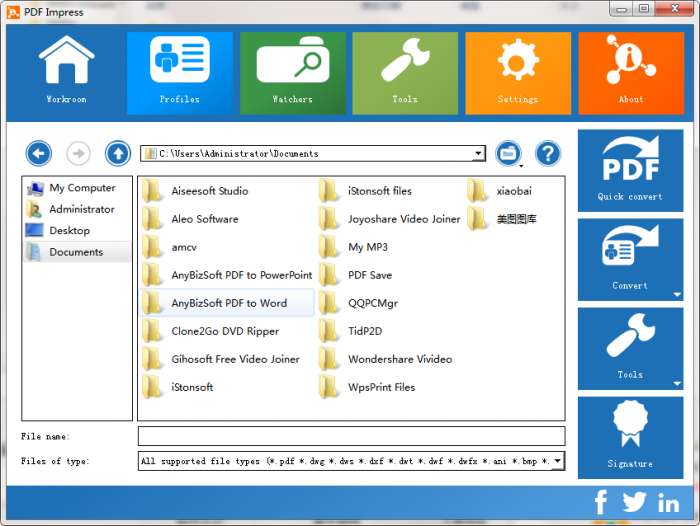
Task: Click the PDF Impress title bar app icon
Action: tap(13, 12)
